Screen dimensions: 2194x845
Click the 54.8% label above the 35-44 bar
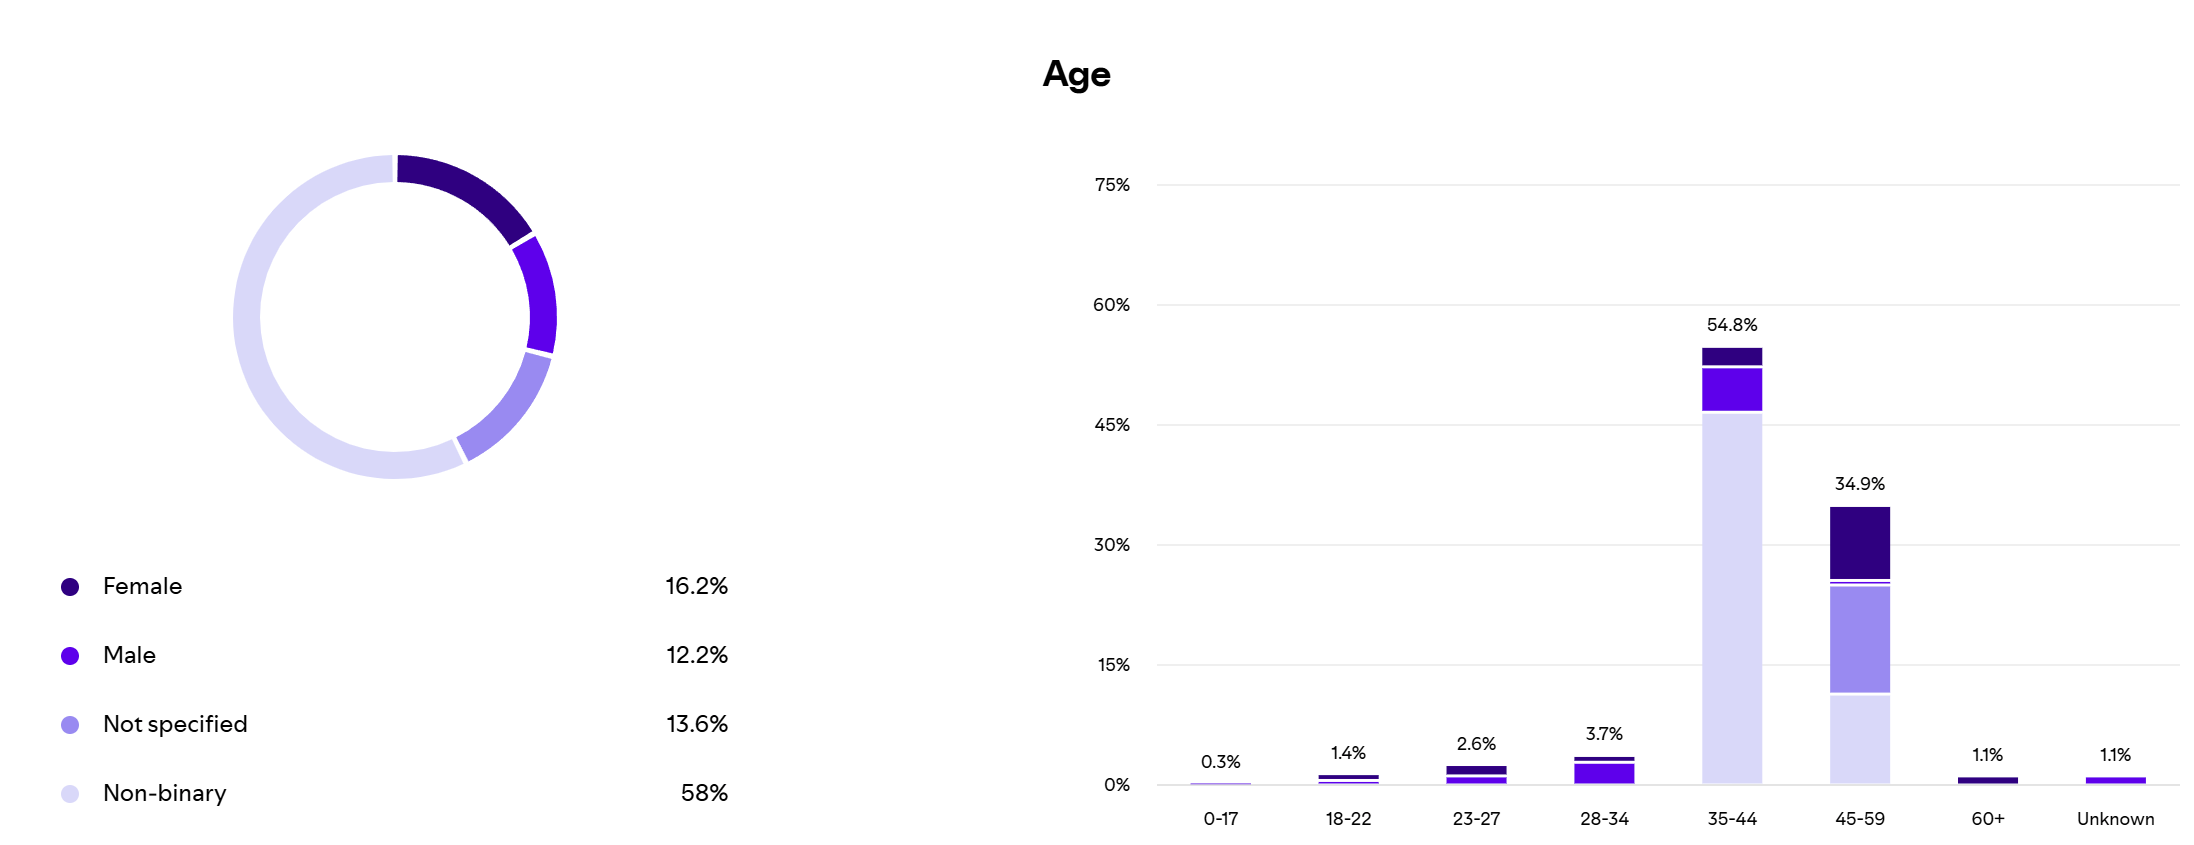[1731, 325]
